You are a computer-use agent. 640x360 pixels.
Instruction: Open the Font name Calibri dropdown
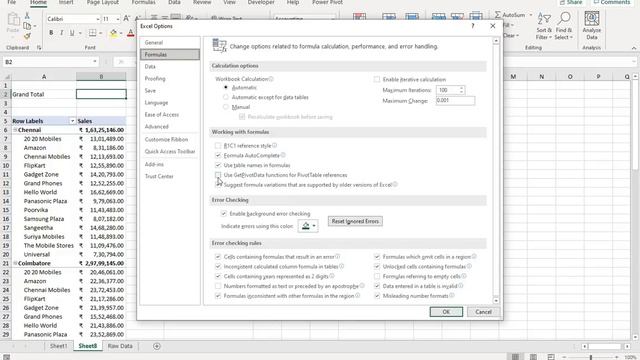coord(98,19)
